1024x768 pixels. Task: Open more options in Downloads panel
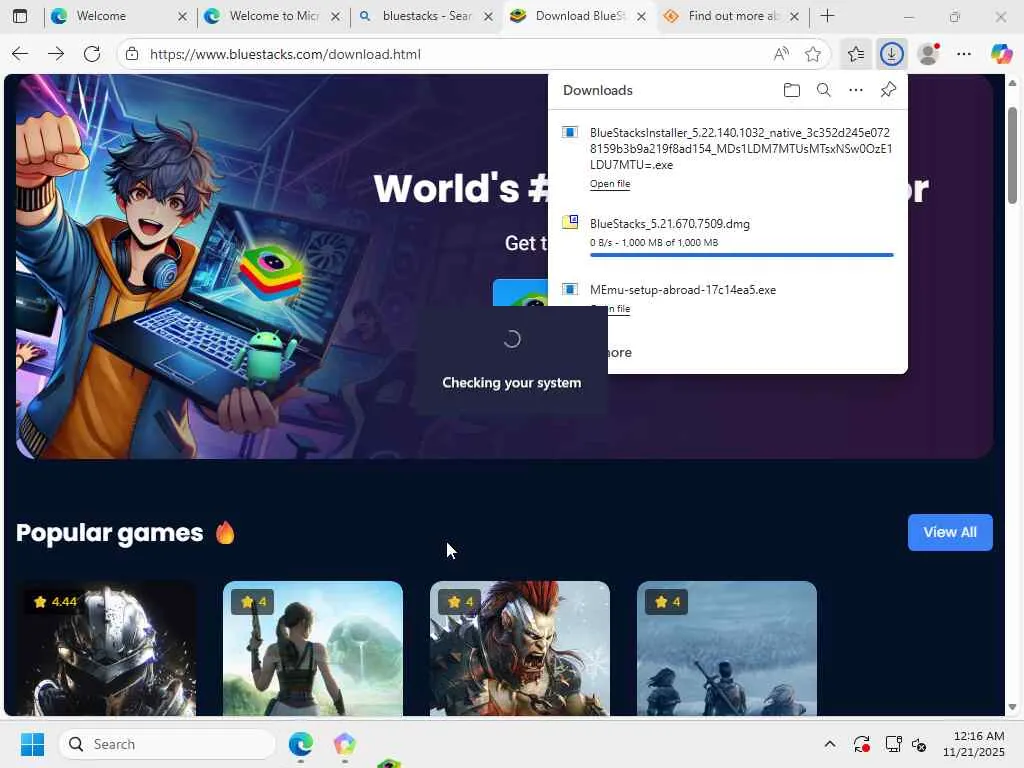point(856,90)
